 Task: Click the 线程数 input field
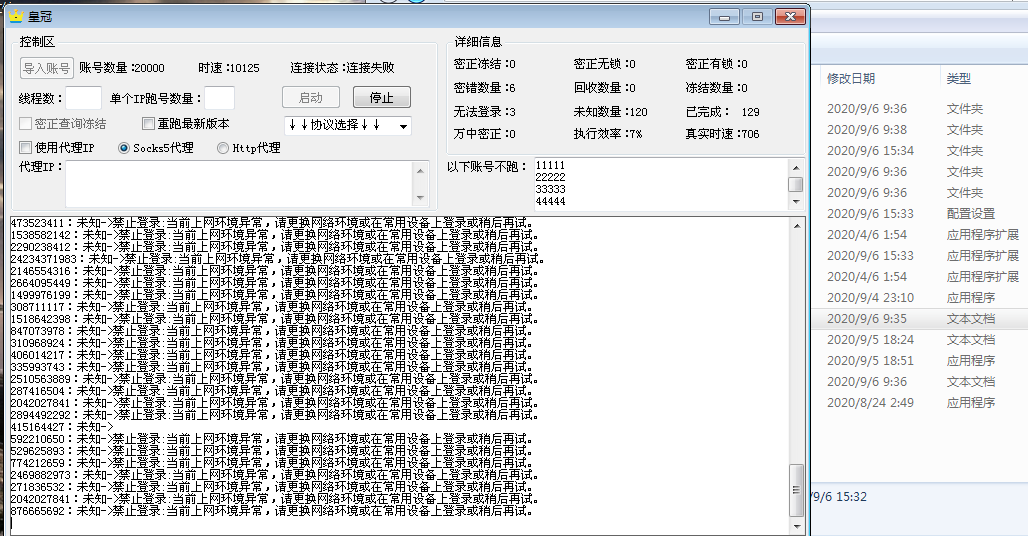83,98
